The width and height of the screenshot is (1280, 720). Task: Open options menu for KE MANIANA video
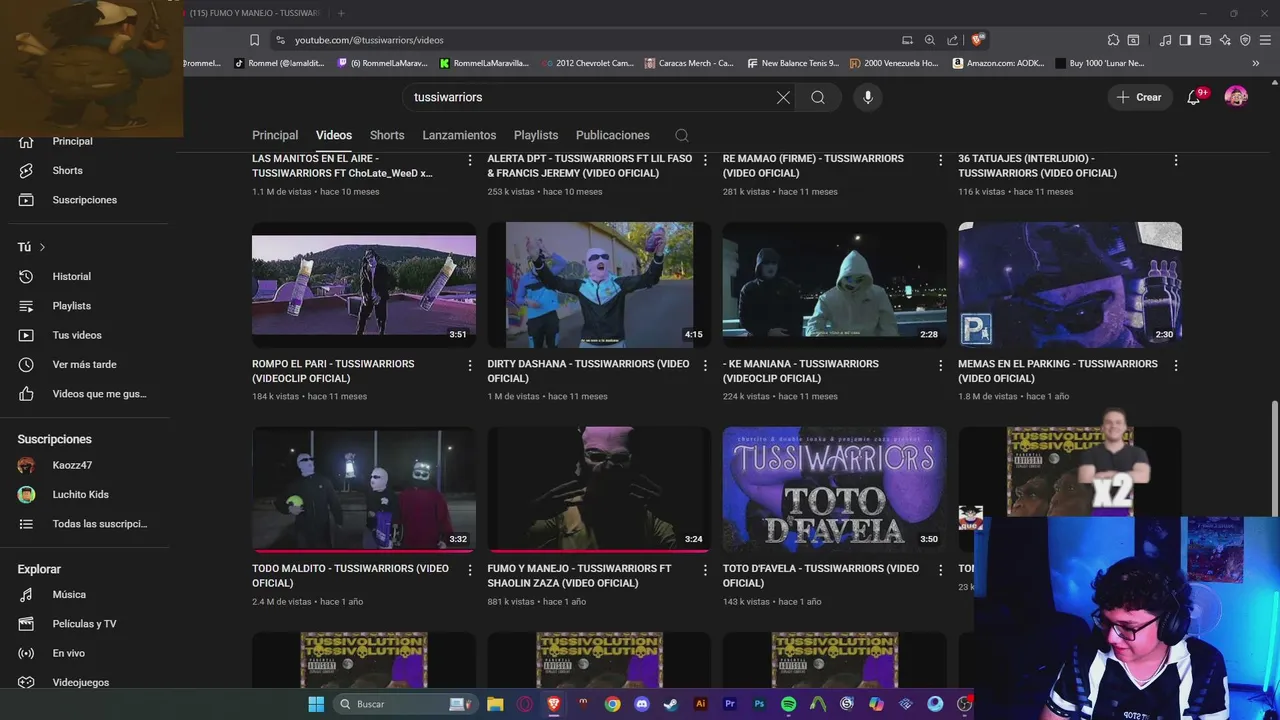940,366
